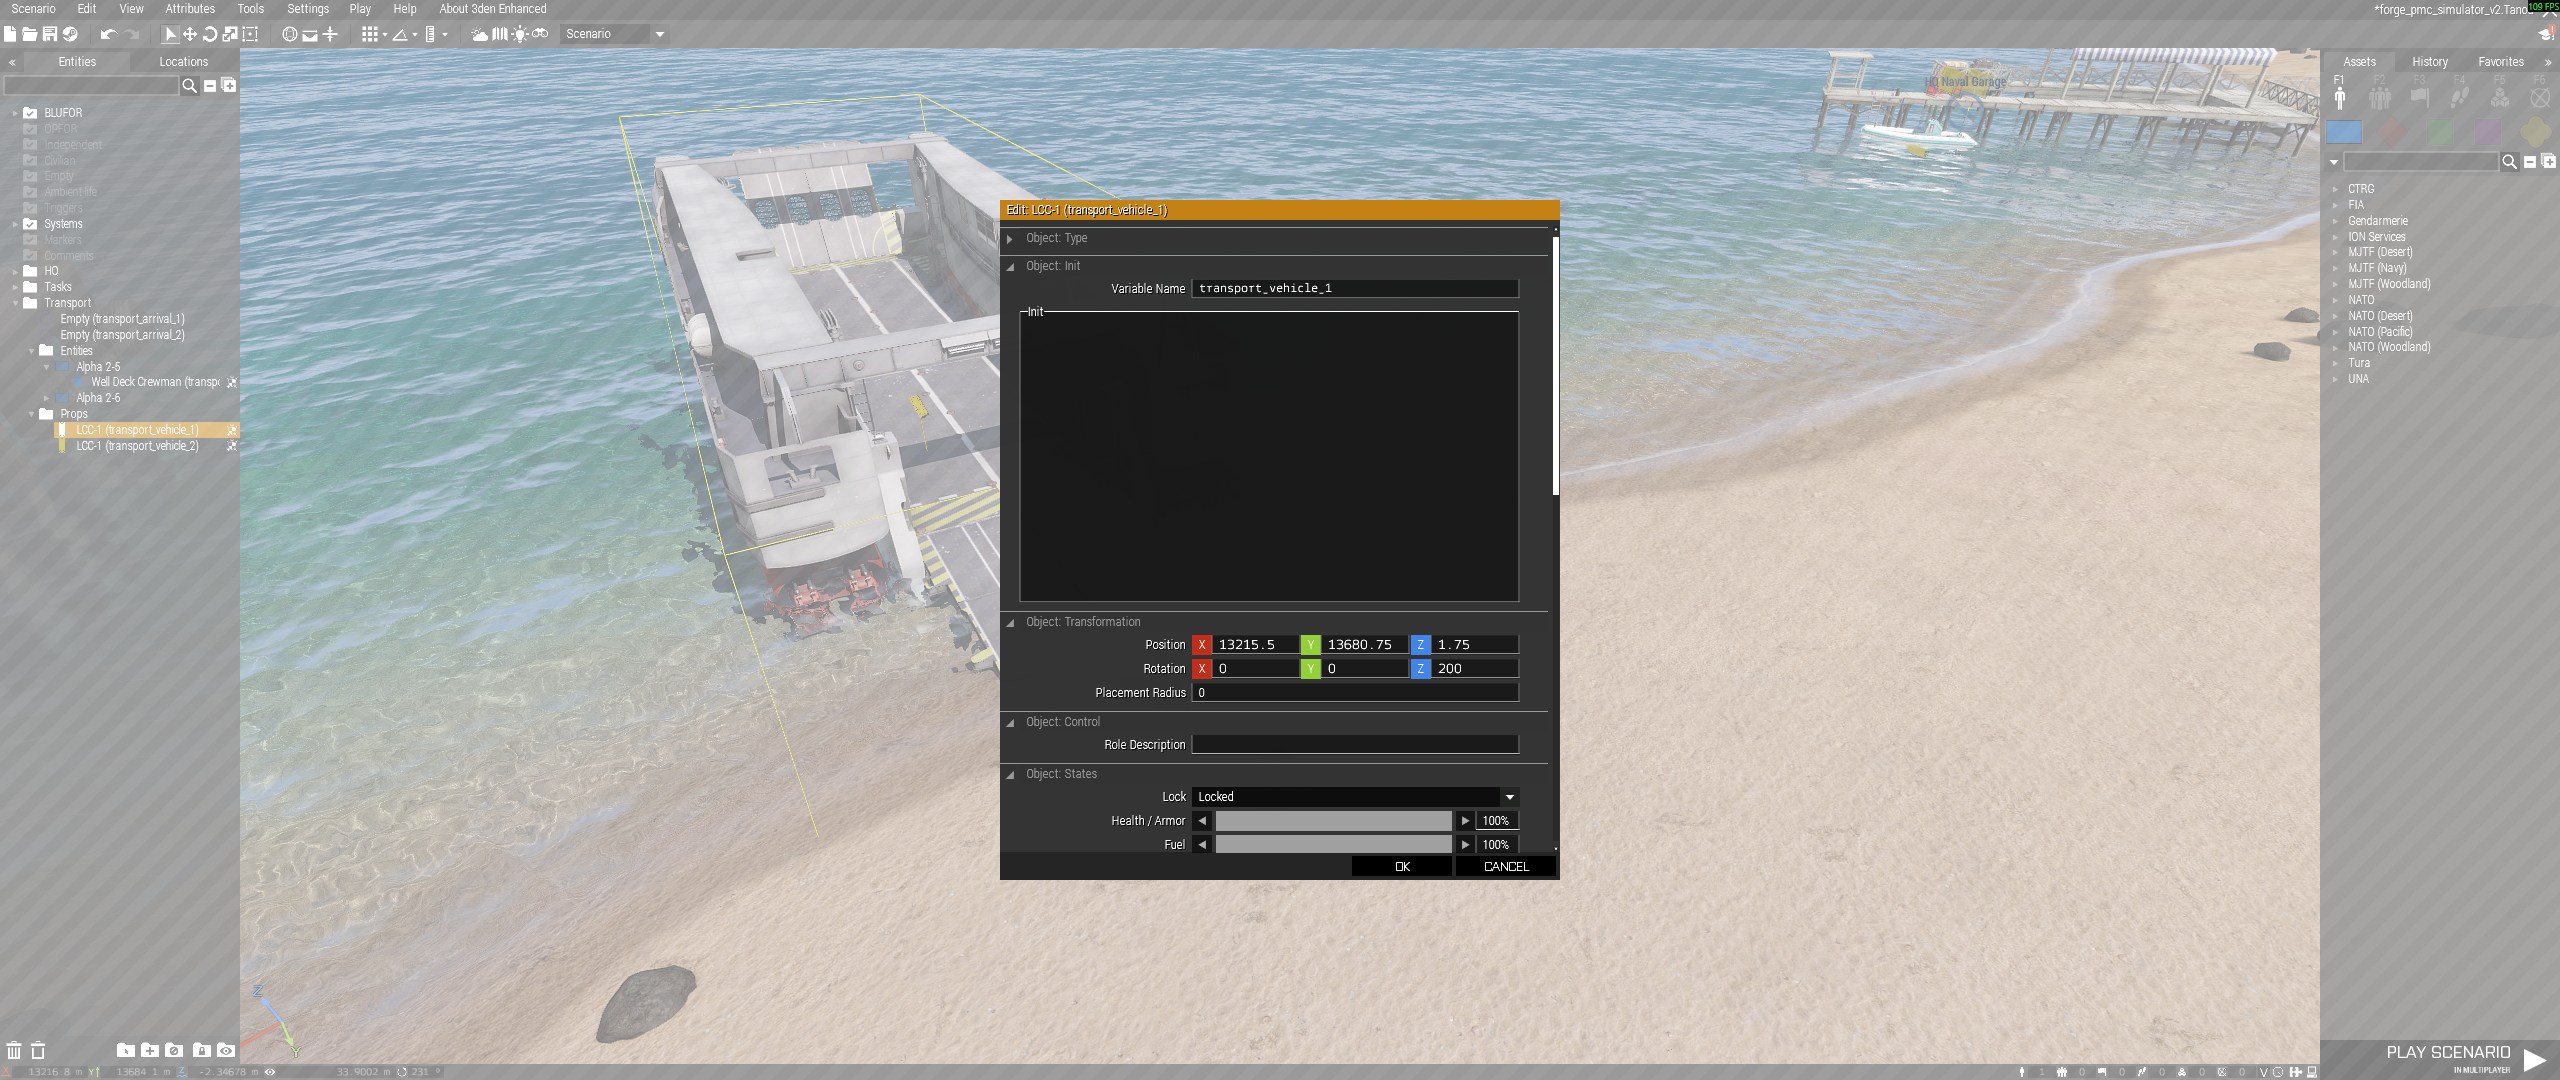Screen dimensions: 2560x1080
Task: Click the Steam publish icon
Action: point(70,34)
